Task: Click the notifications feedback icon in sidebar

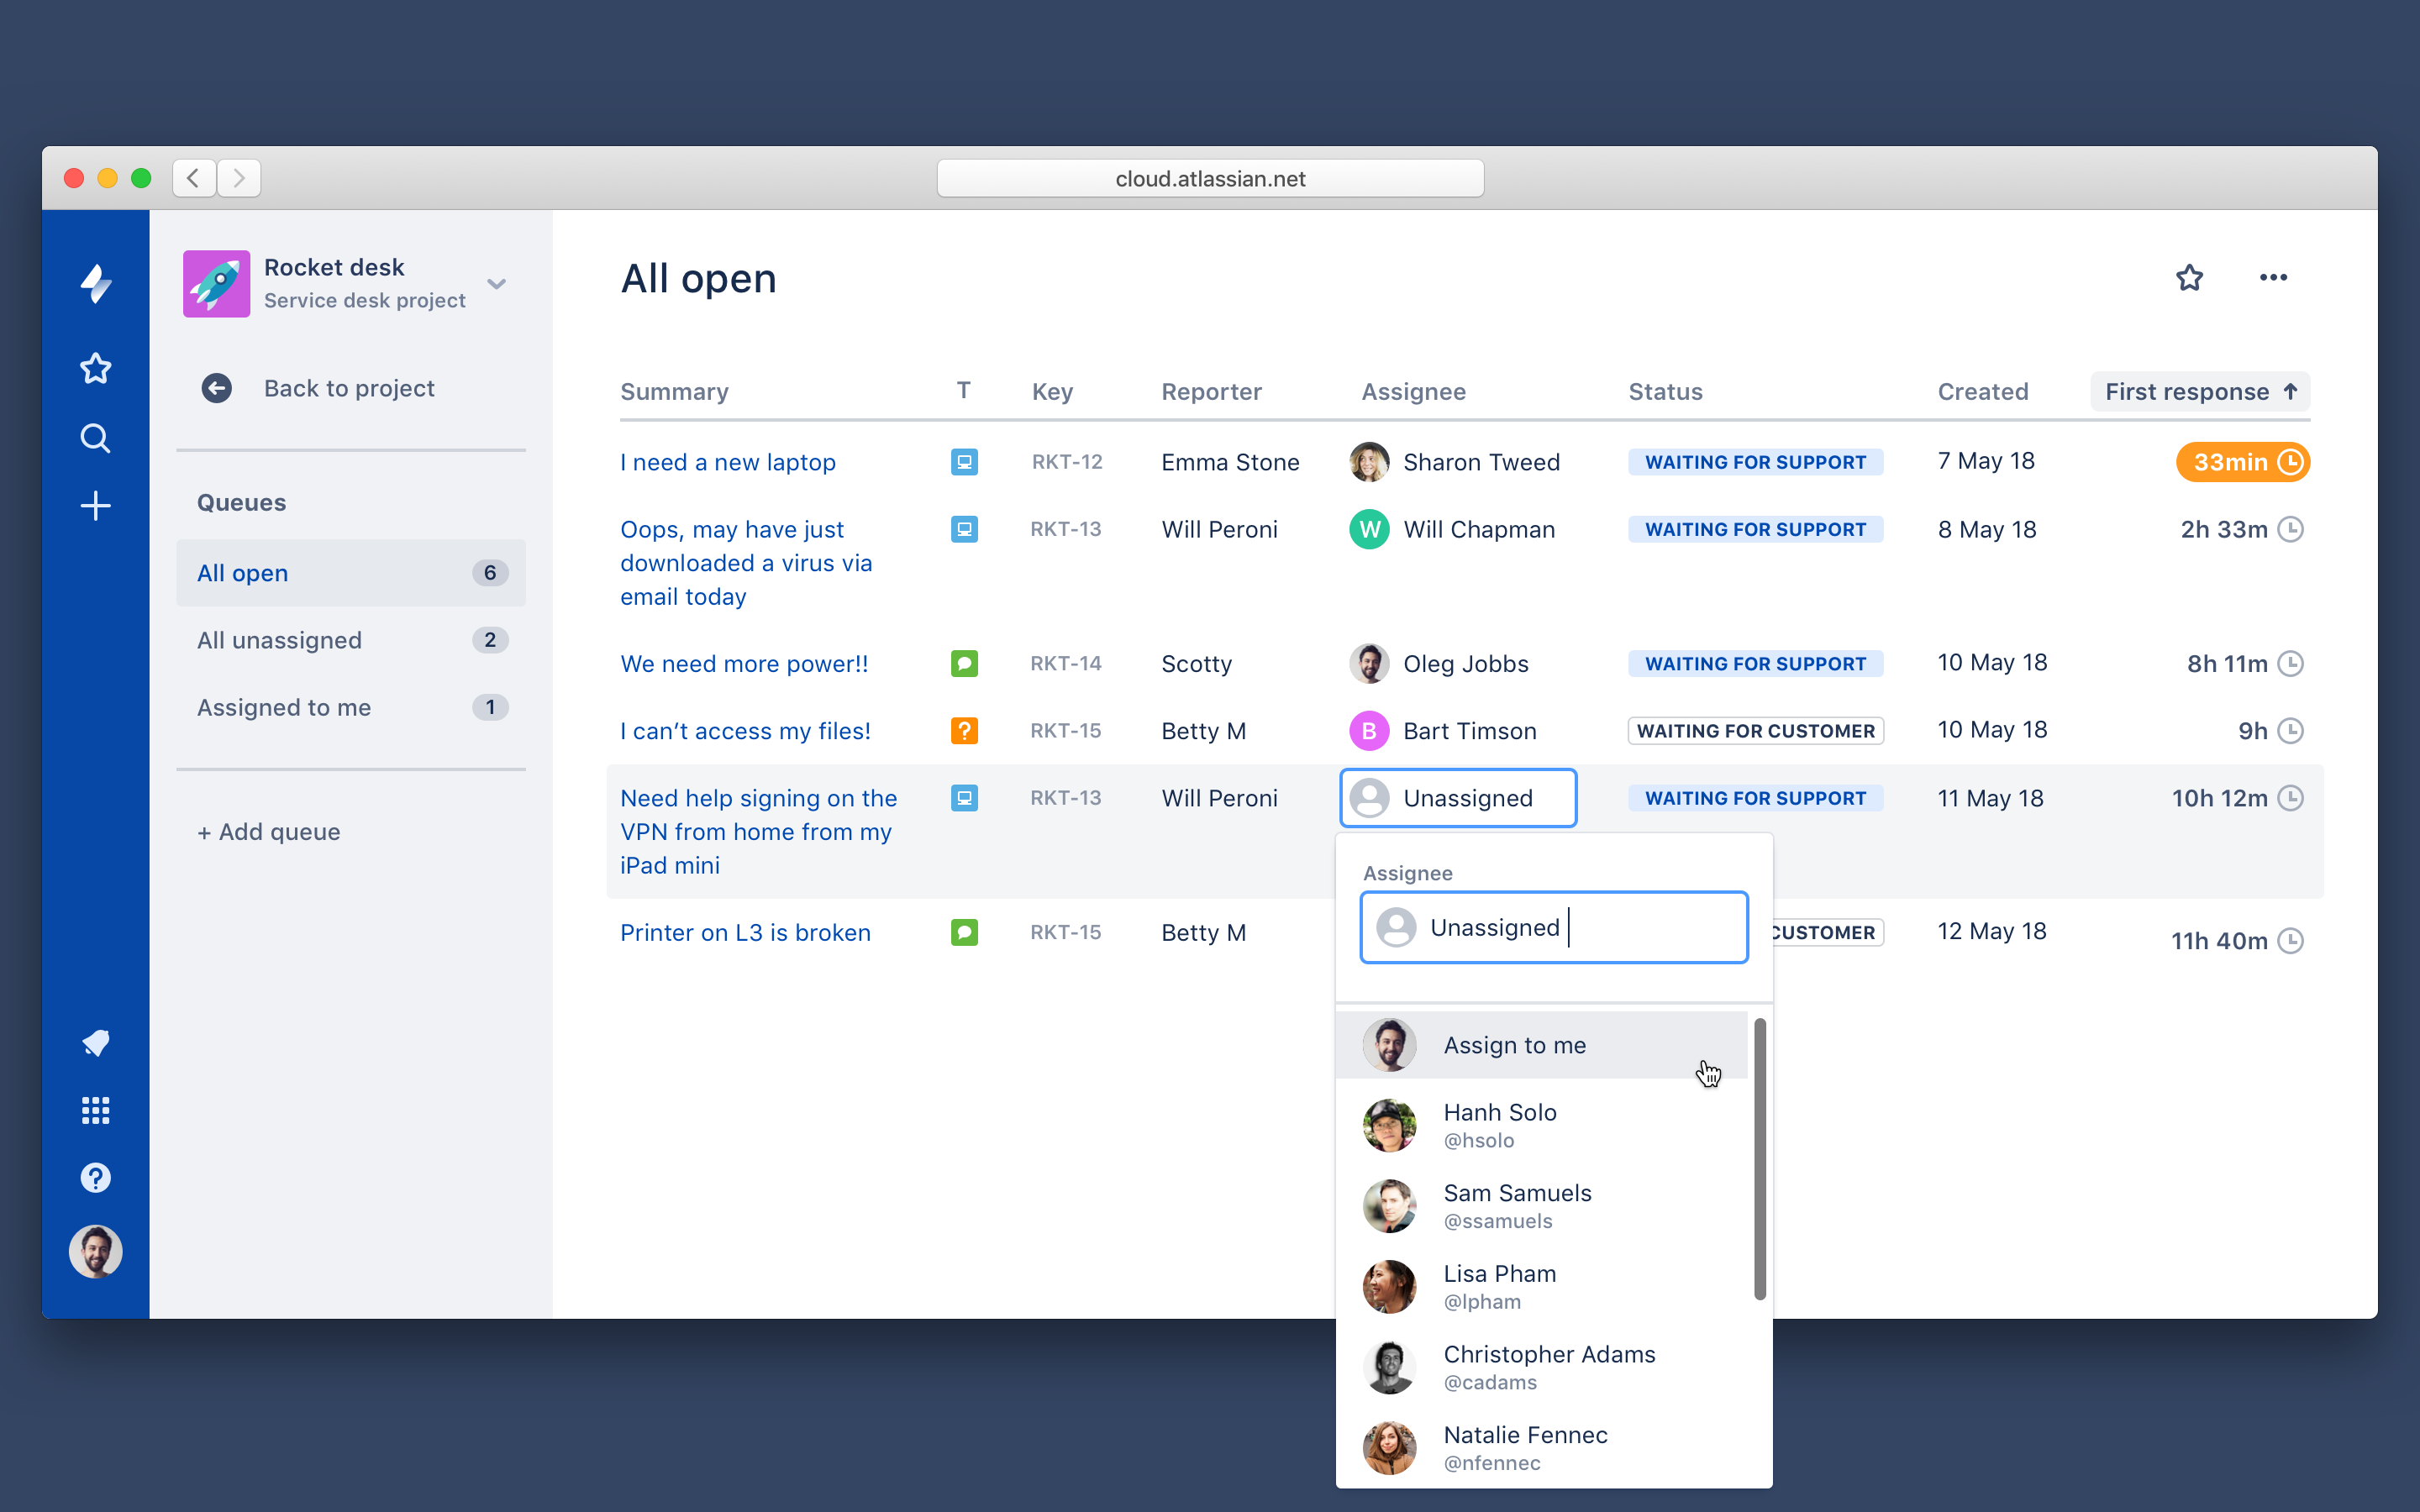Action: point(95,1043)
